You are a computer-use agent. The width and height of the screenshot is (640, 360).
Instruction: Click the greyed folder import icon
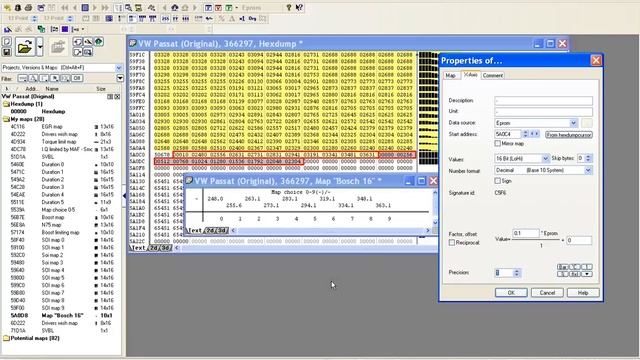pos(58,47)
